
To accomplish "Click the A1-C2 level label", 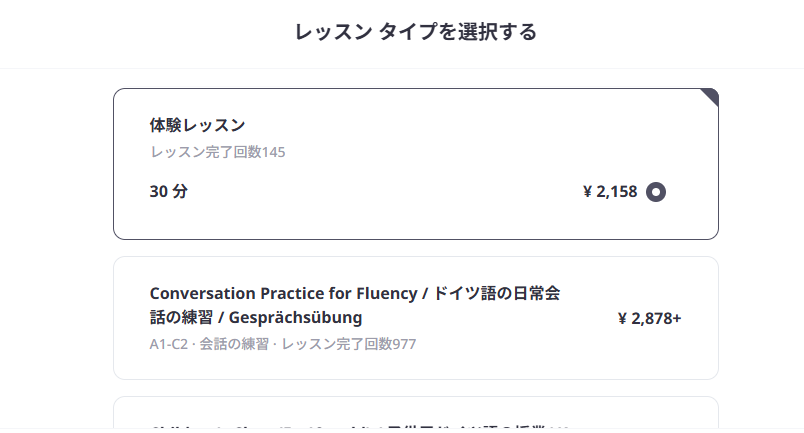I will pos(169,344).
